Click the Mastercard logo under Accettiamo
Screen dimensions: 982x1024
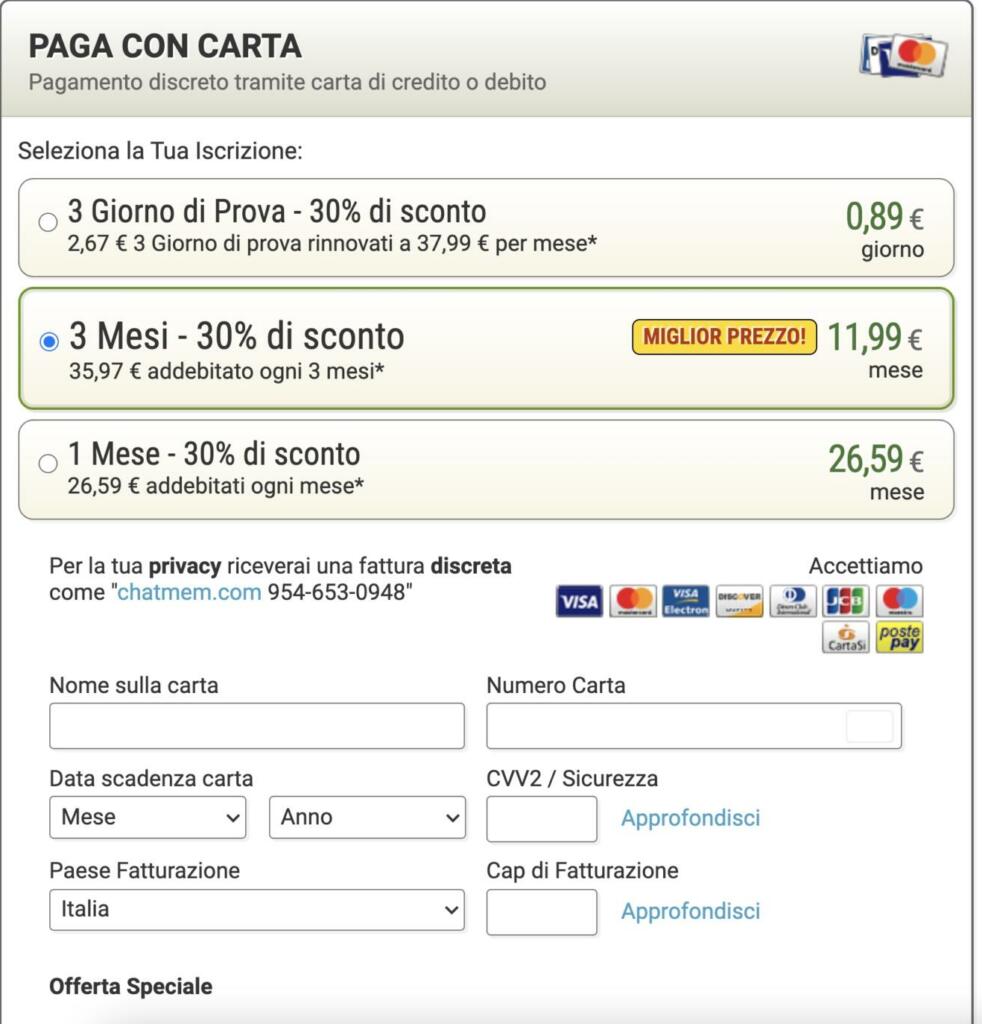coord(633,601)
